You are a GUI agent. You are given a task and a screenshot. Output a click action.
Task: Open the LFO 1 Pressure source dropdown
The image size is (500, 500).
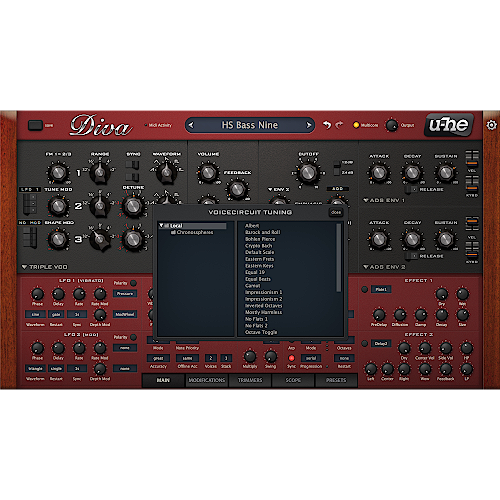[125, 294]
